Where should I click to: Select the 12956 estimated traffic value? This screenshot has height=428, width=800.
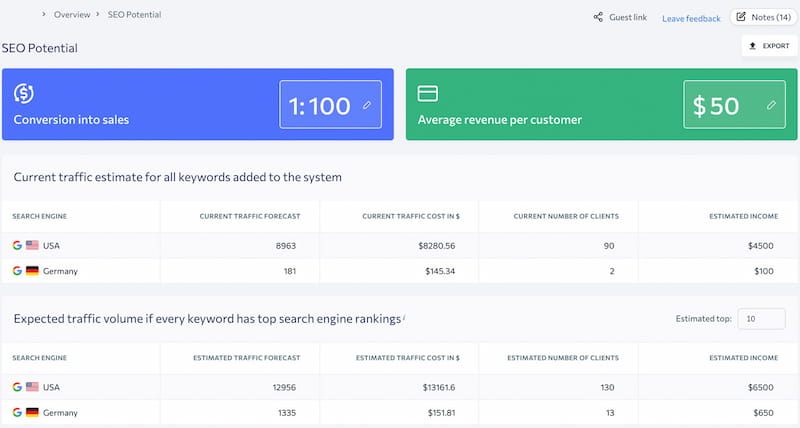[284, 388]
